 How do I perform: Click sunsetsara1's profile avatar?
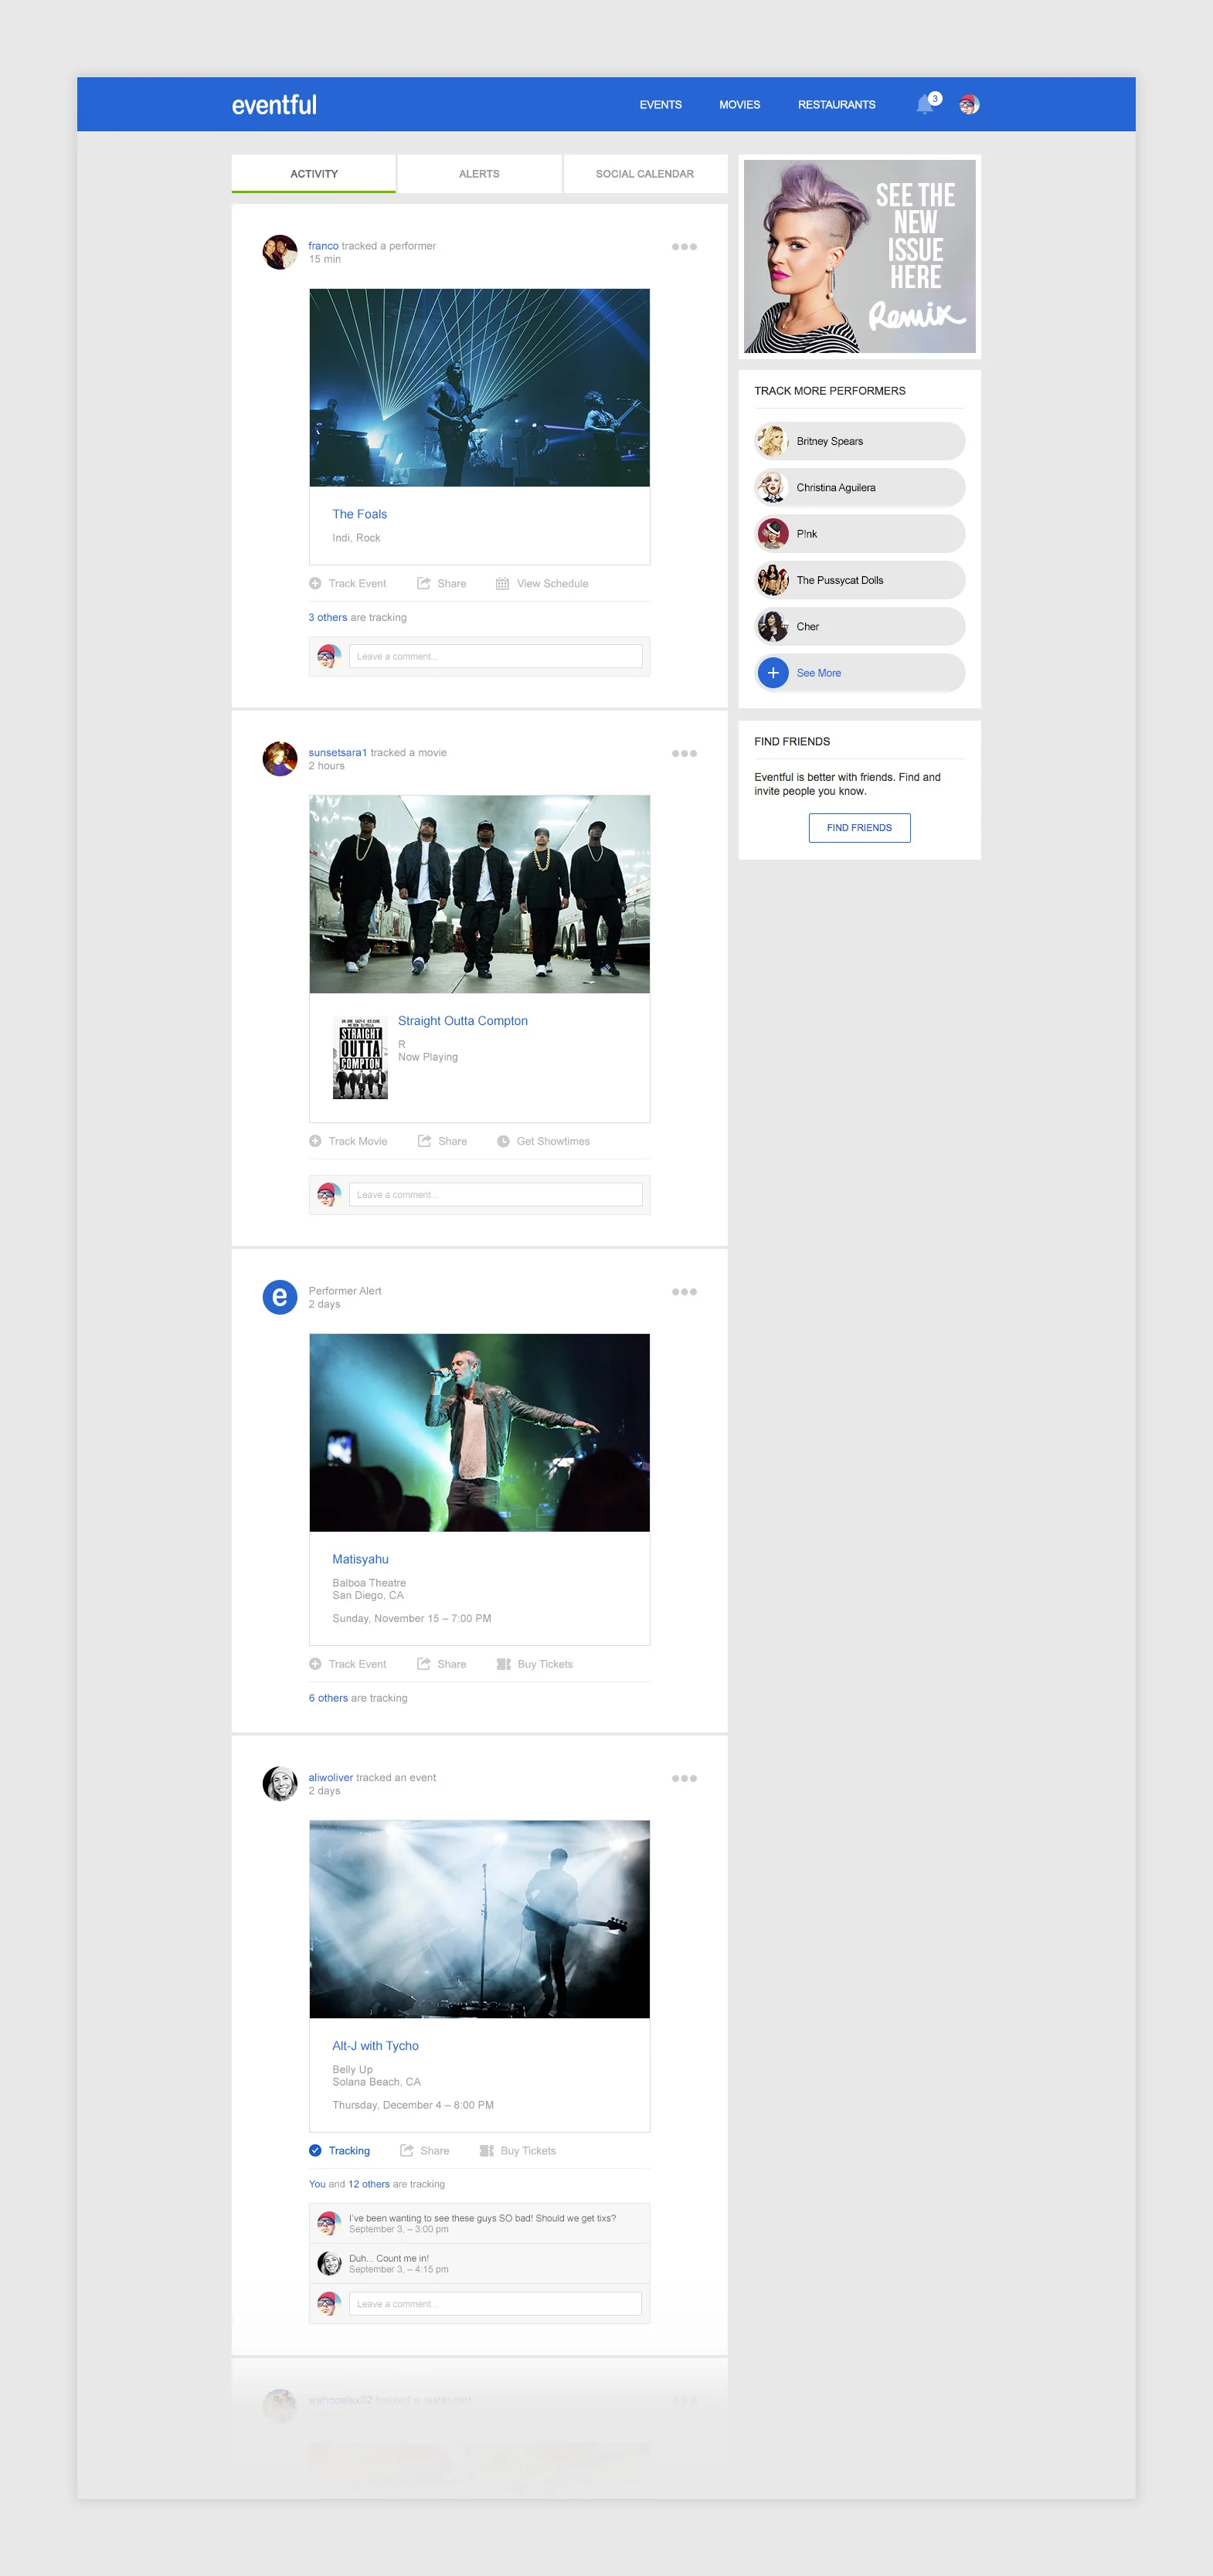[x=280, y=759]
